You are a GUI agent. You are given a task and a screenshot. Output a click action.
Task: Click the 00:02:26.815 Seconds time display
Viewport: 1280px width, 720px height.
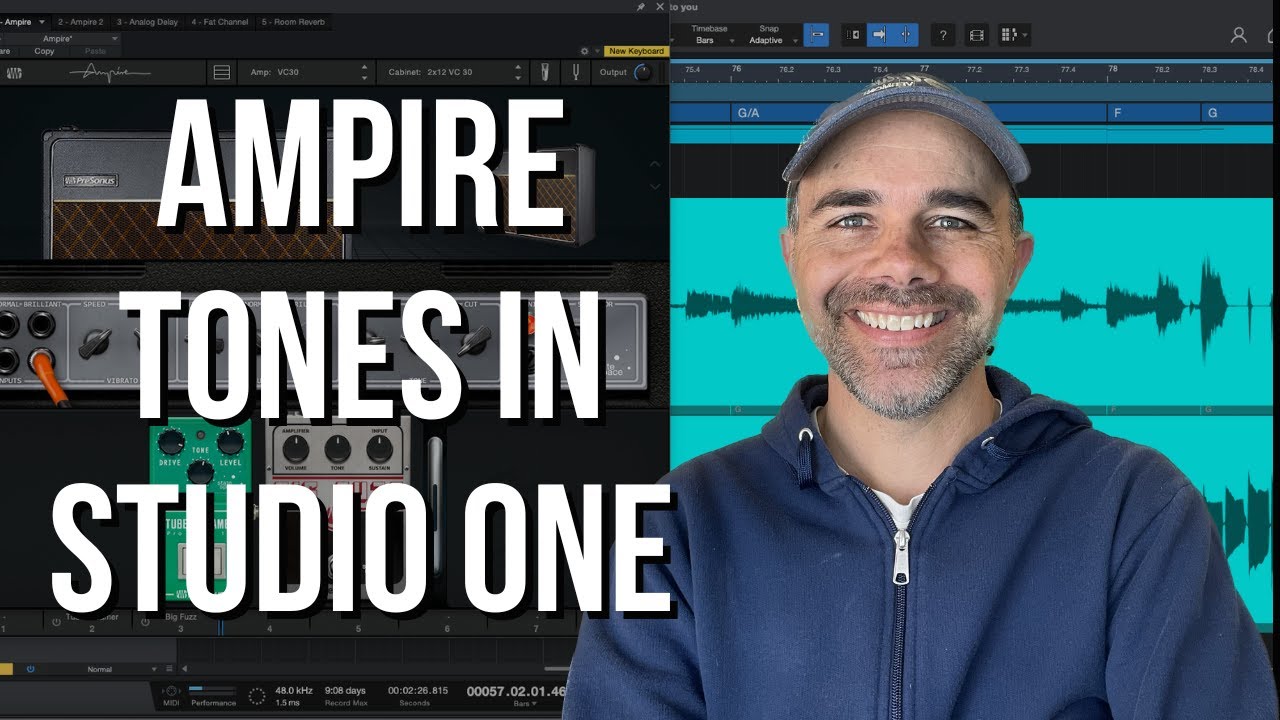coord(418,690)
